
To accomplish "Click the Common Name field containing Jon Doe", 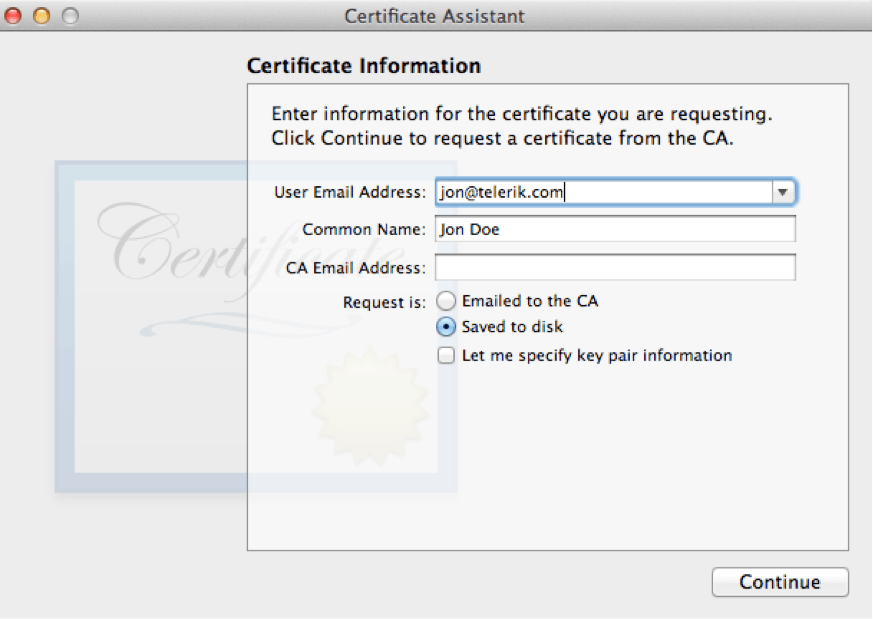I will [615, 229].
